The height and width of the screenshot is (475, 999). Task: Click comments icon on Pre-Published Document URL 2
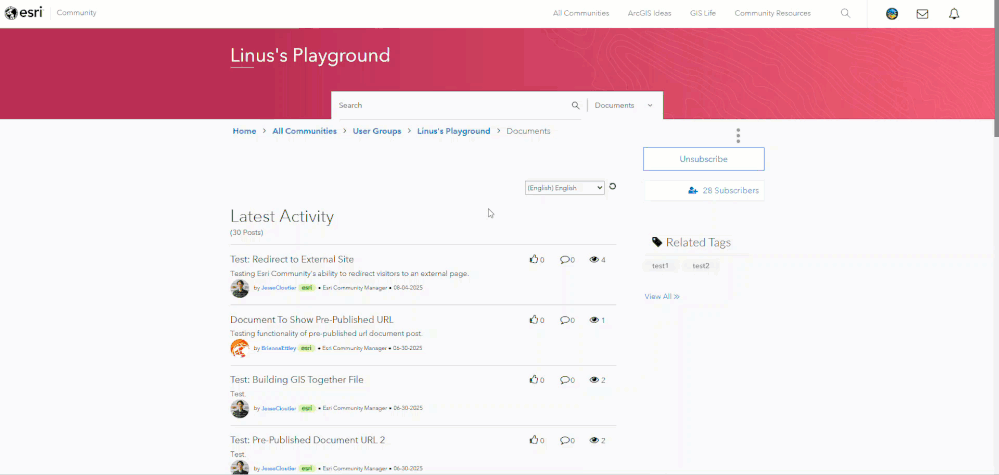[x=564, y=440]
